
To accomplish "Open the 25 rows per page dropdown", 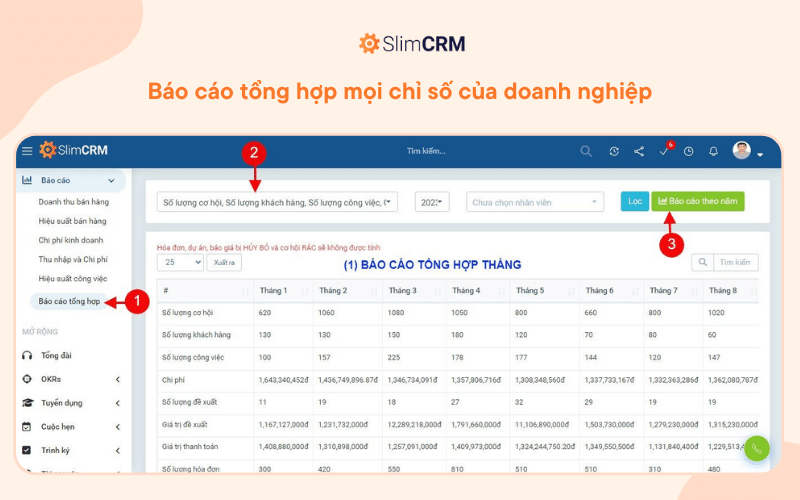I will click(180, 262).
